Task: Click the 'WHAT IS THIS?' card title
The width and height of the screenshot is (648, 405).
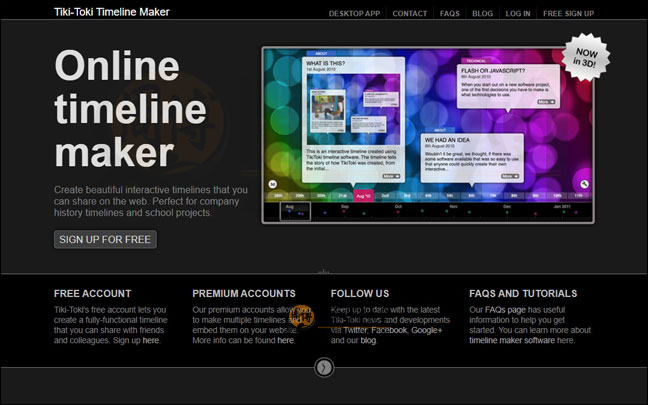Action: [x=326, y=63]
